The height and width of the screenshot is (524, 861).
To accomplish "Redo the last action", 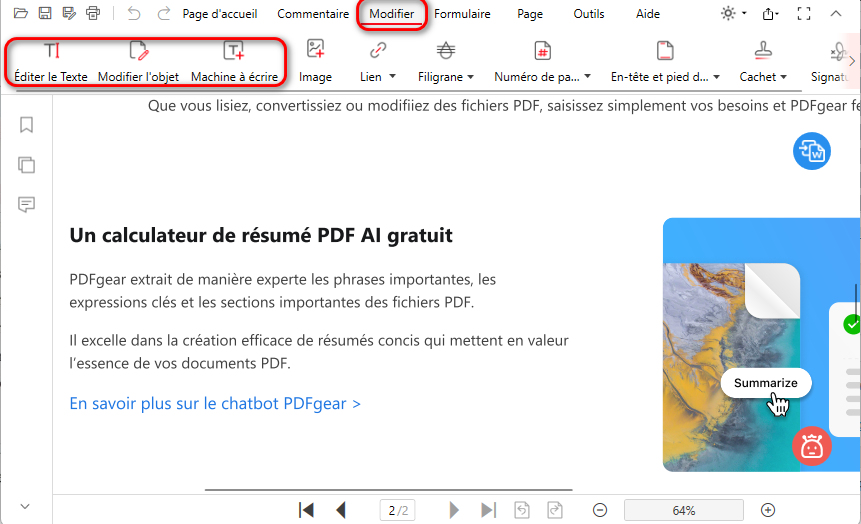I will 164,13.
